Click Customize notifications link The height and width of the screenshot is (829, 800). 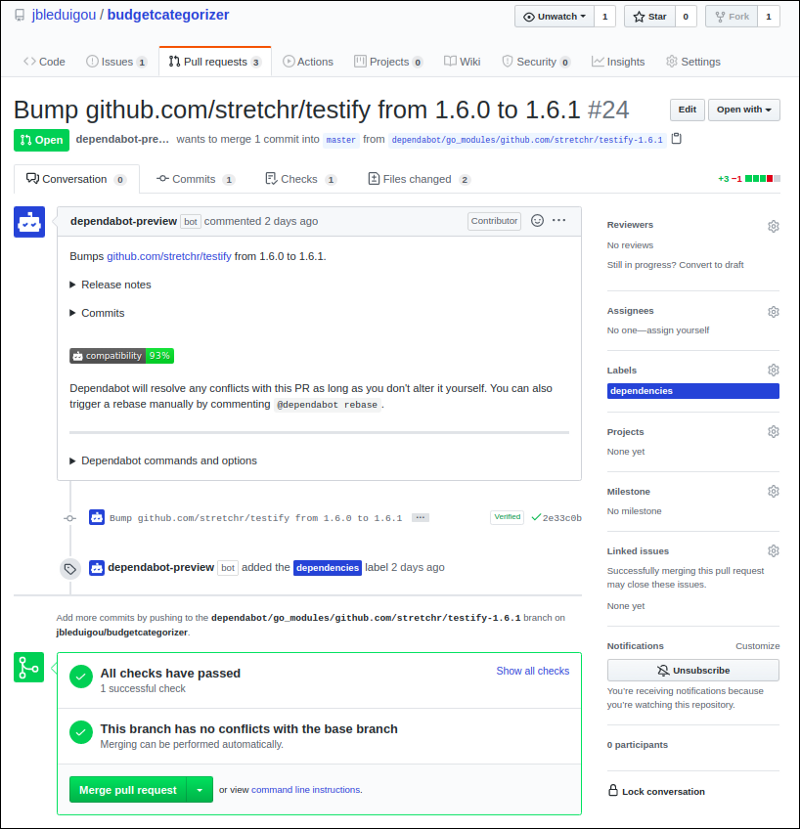coord(758,646)
